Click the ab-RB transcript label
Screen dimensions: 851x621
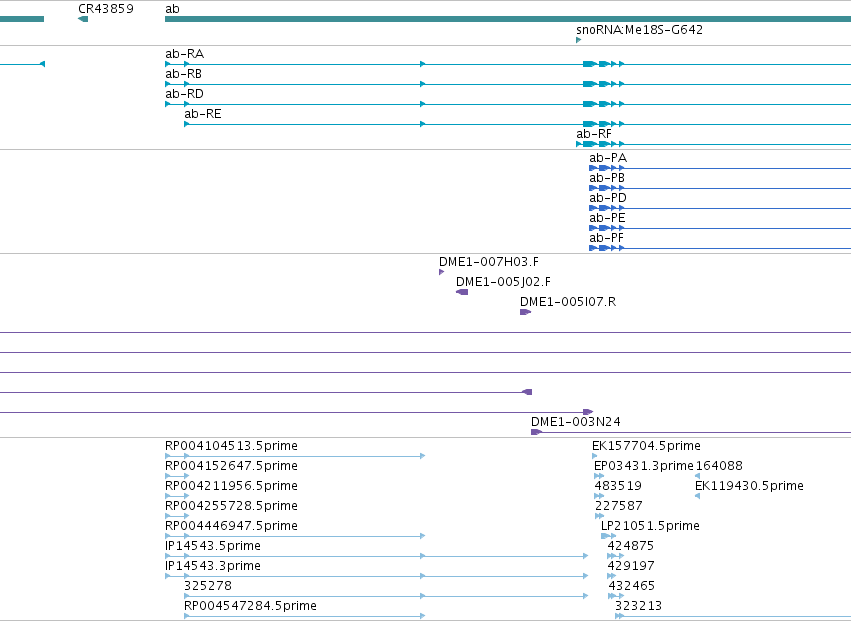point(183,74)
